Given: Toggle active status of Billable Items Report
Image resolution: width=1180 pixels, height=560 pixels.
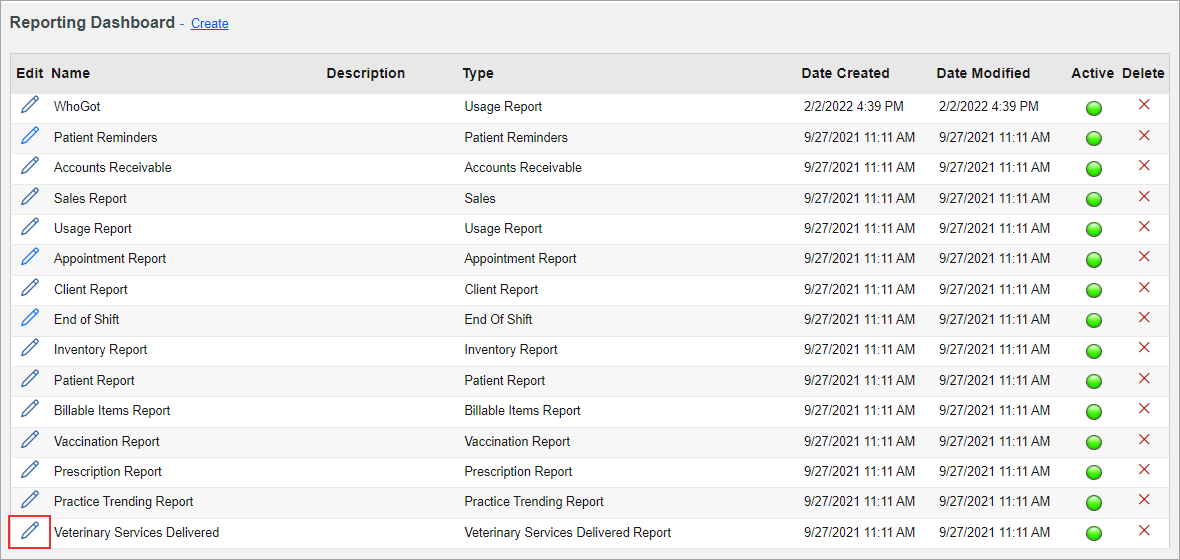Looking at the screenshot, I should [1094, 412].
